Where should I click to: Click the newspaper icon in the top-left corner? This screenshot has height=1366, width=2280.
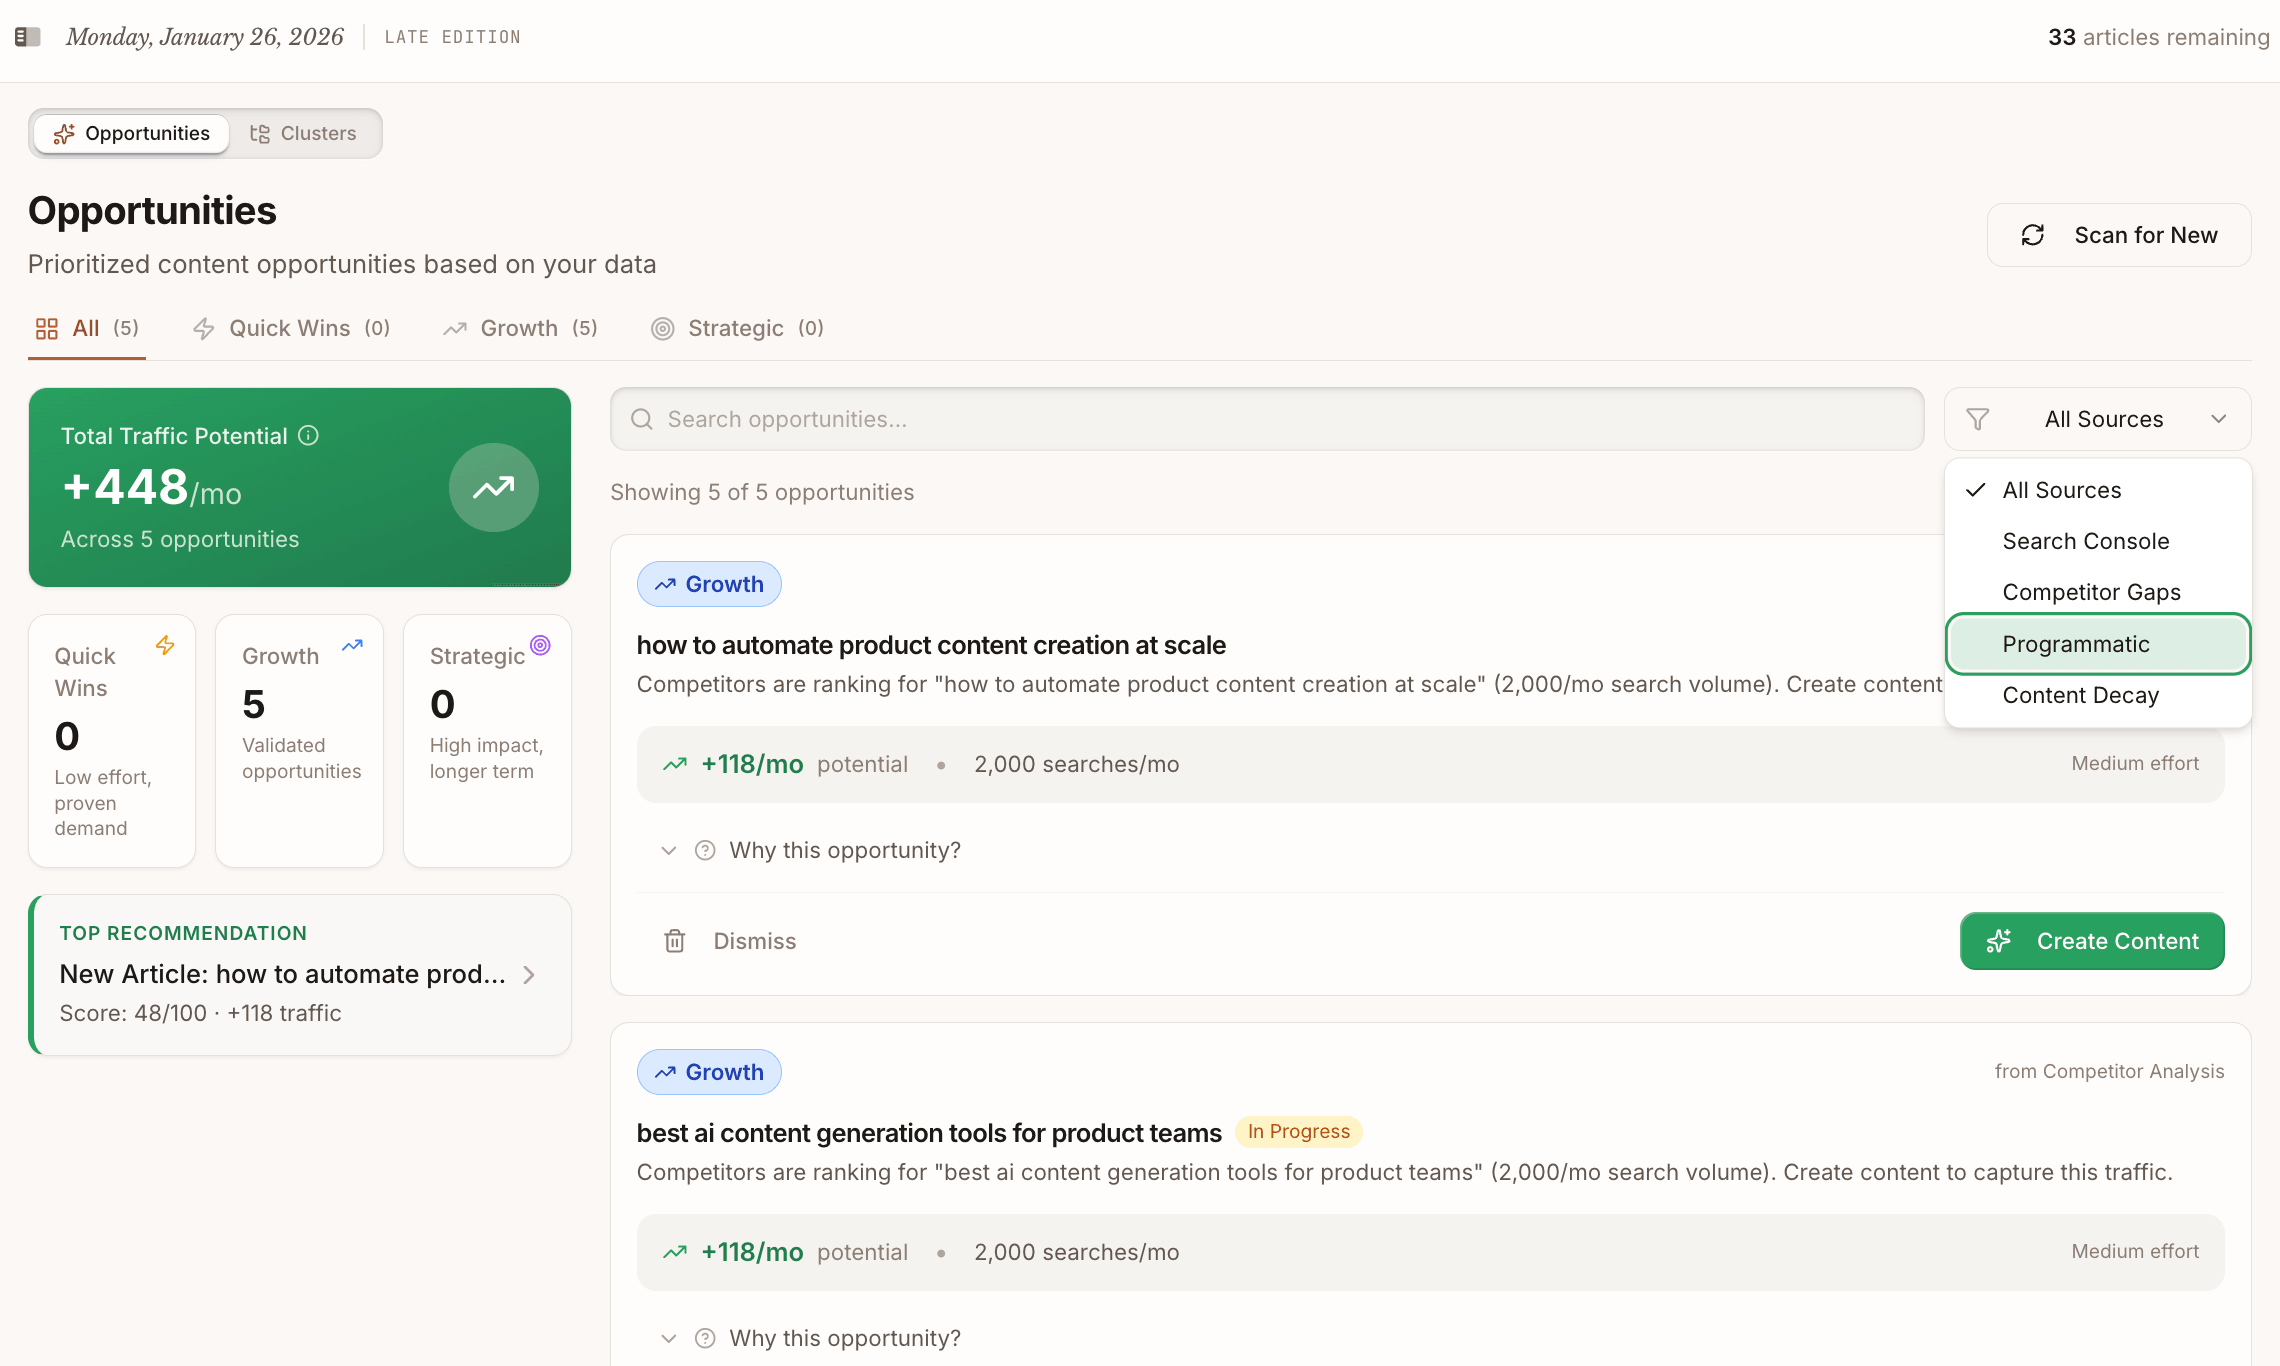(28, 36)
